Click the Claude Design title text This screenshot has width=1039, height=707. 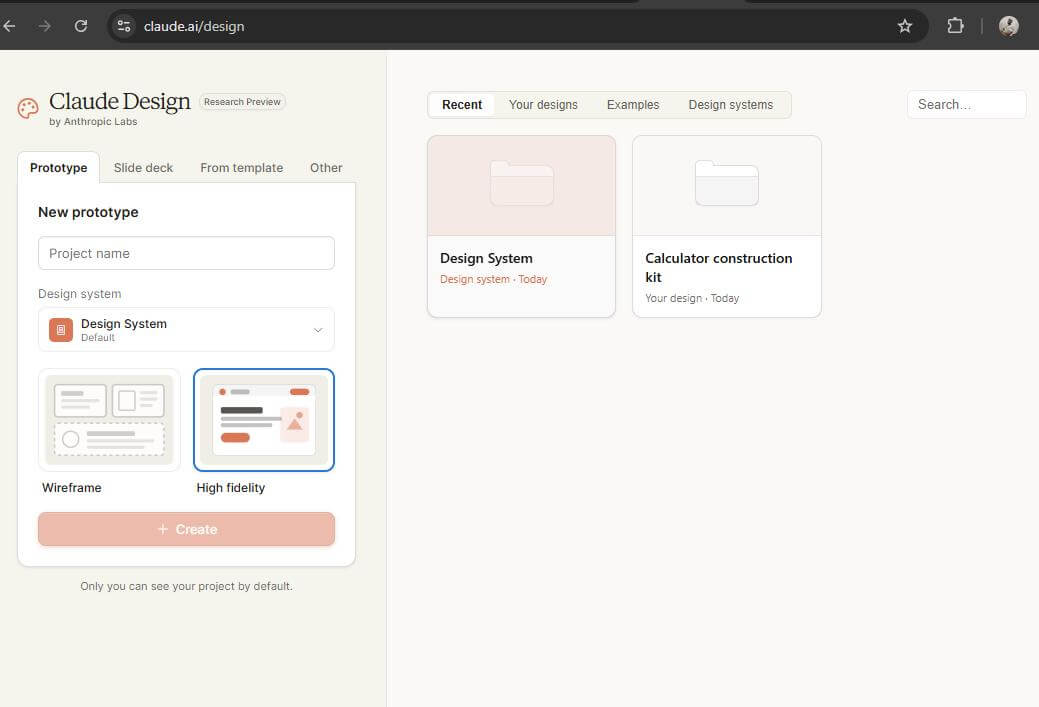tap(119, 101)
